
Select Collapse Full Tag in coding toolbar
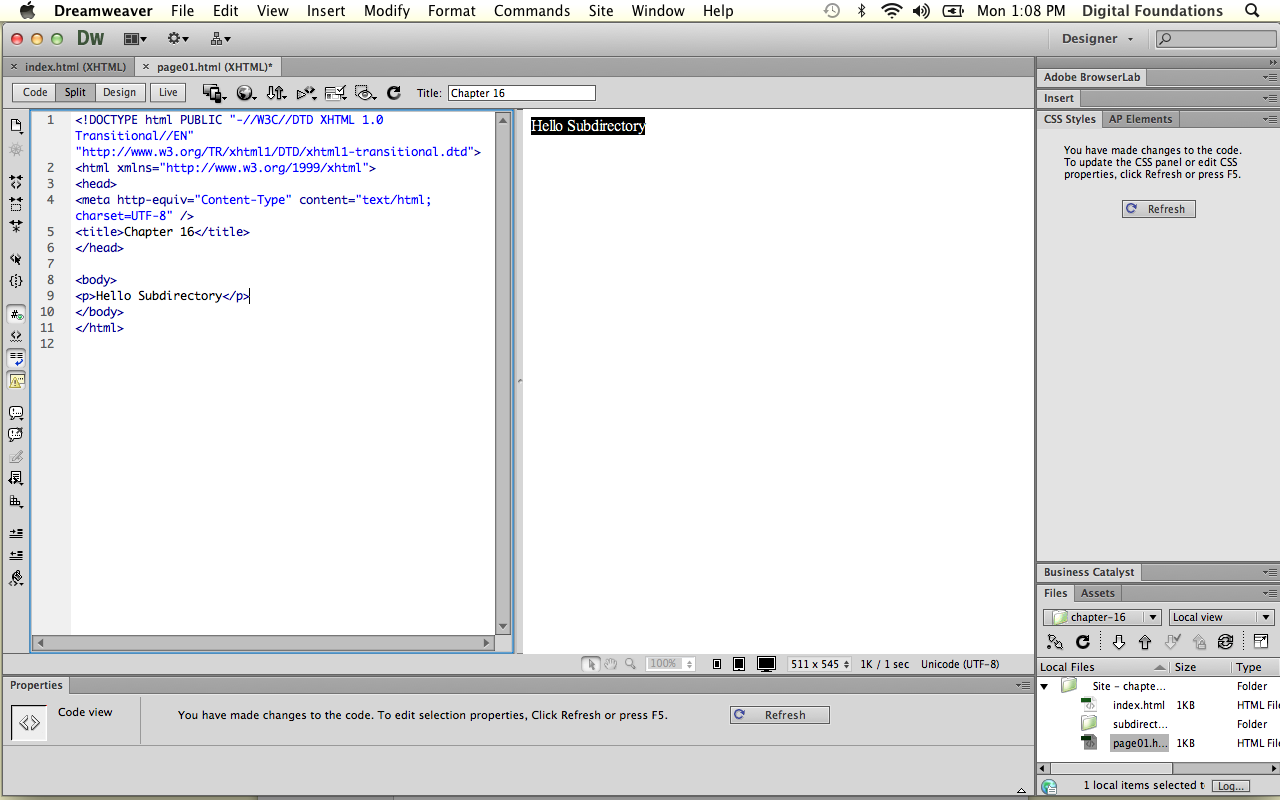pyautogui.click(x=16, y=182)
